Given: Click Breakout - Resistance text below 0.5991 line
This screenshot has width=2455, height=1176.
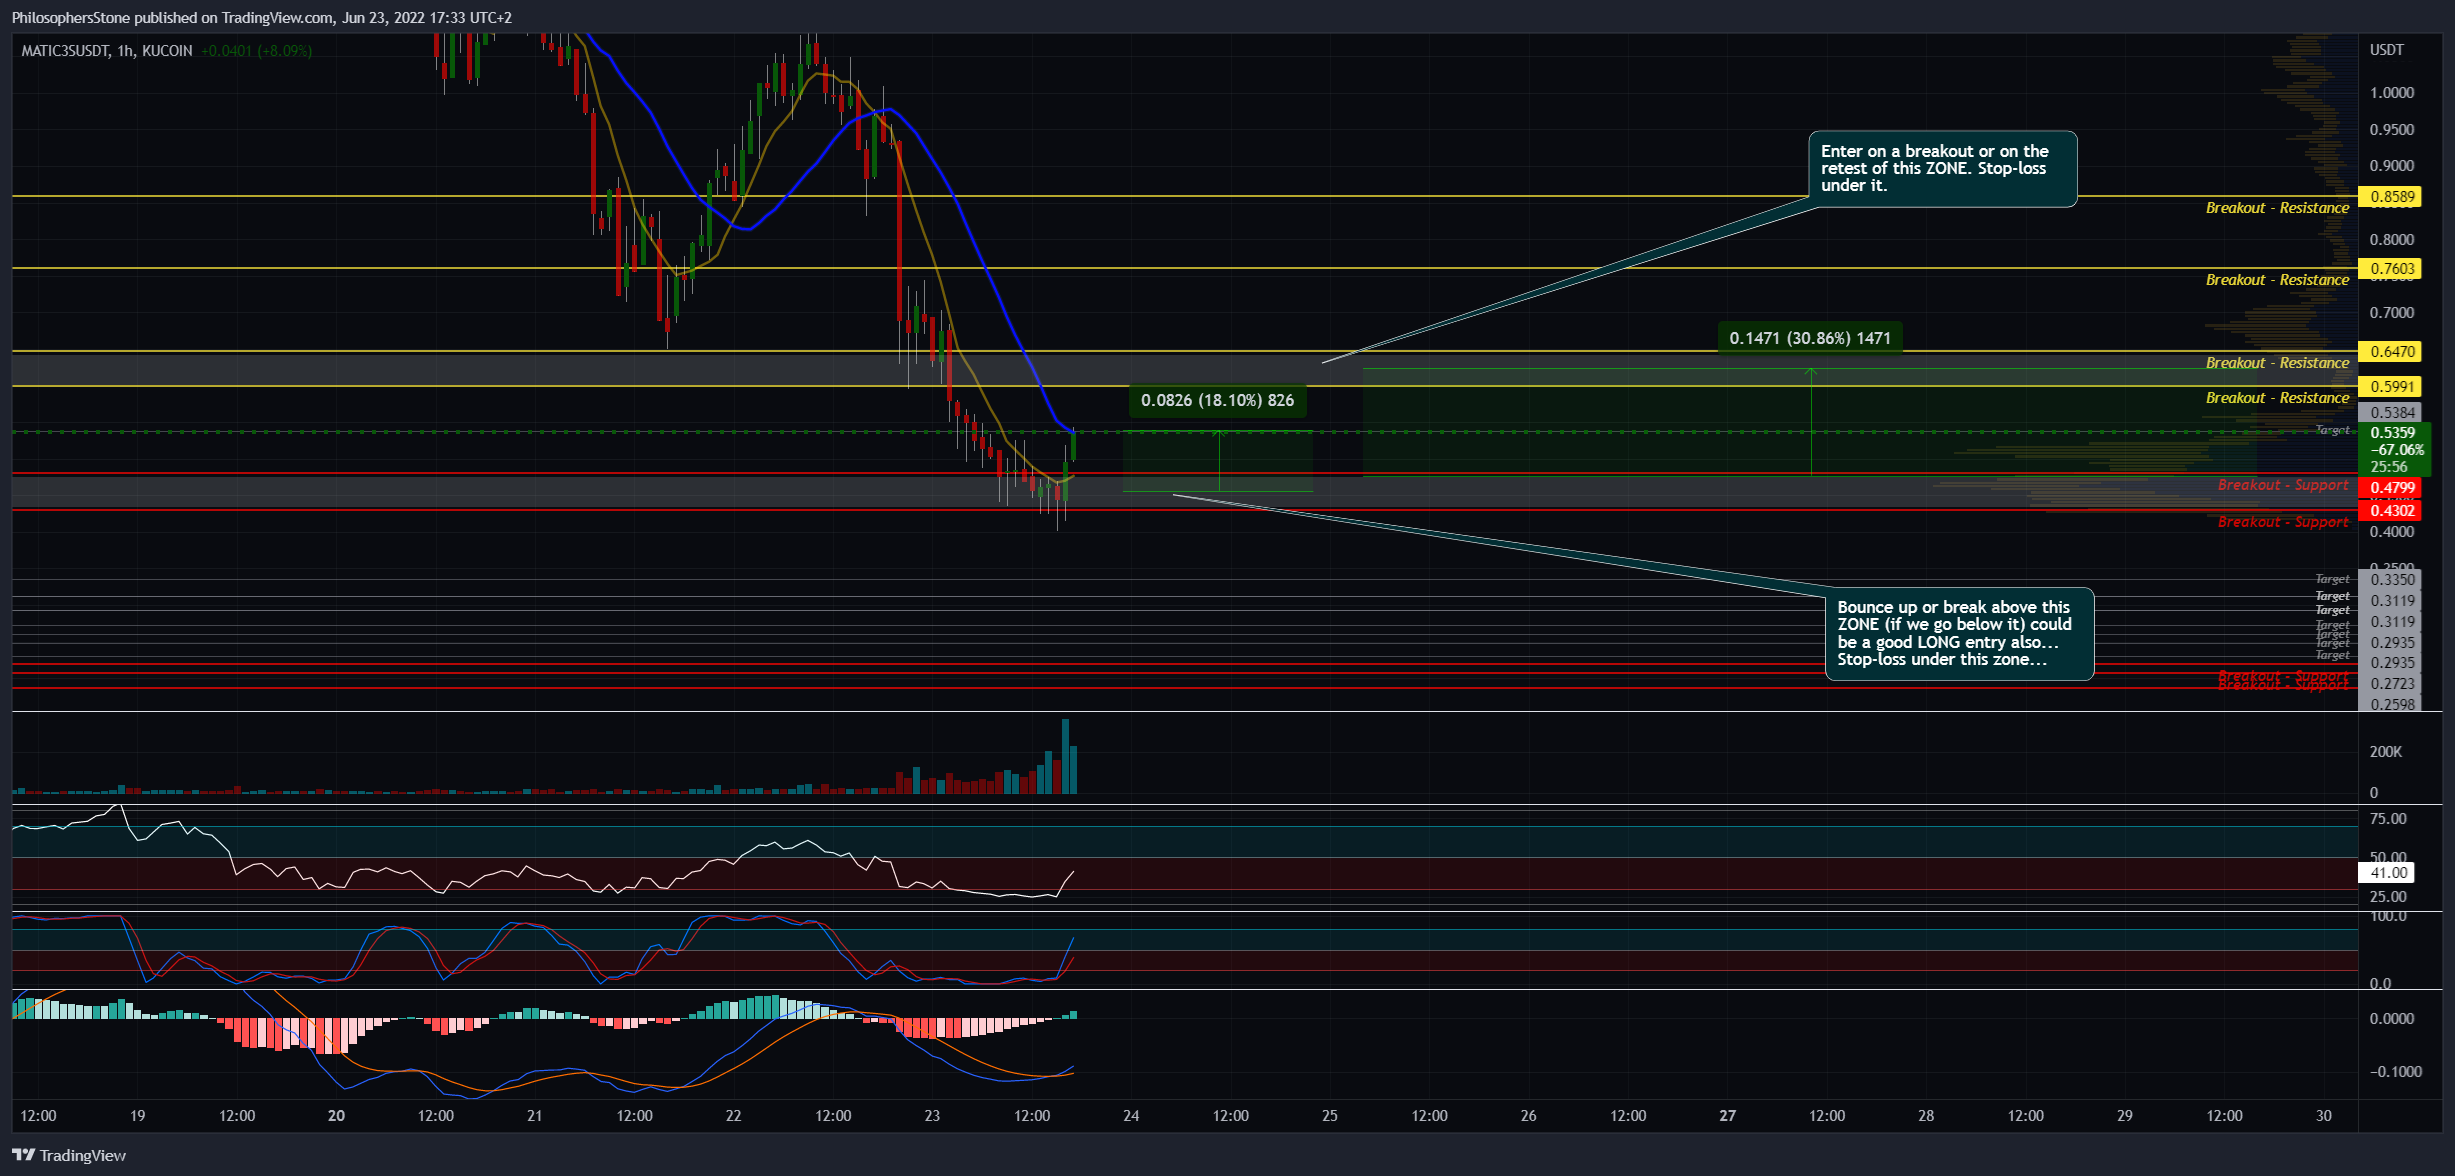Looking at the screenshot, I should pyautogui.click(x=2277, y=398).
